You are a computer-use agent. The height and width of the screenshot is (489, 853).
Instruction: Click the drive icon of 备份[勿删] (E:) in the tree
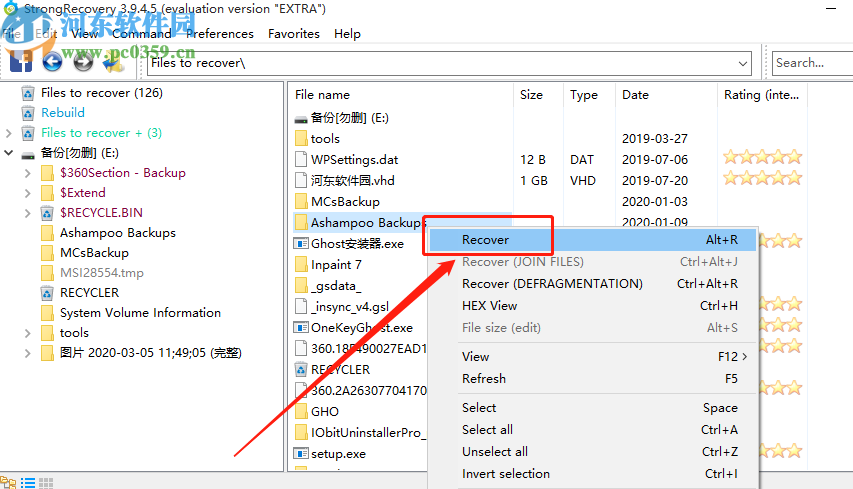[28, 154]
